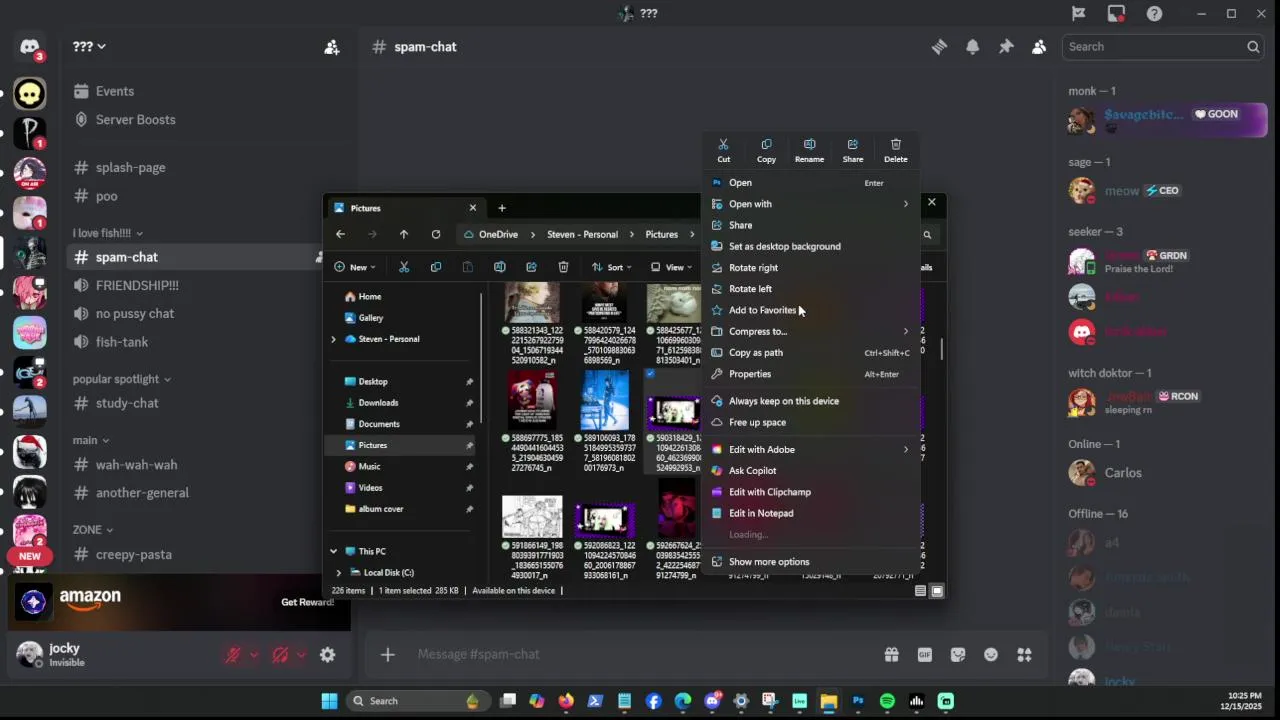Choose Always keep on this device
The height and width of the screenshot is (720, 1280).
click(812, 401)
